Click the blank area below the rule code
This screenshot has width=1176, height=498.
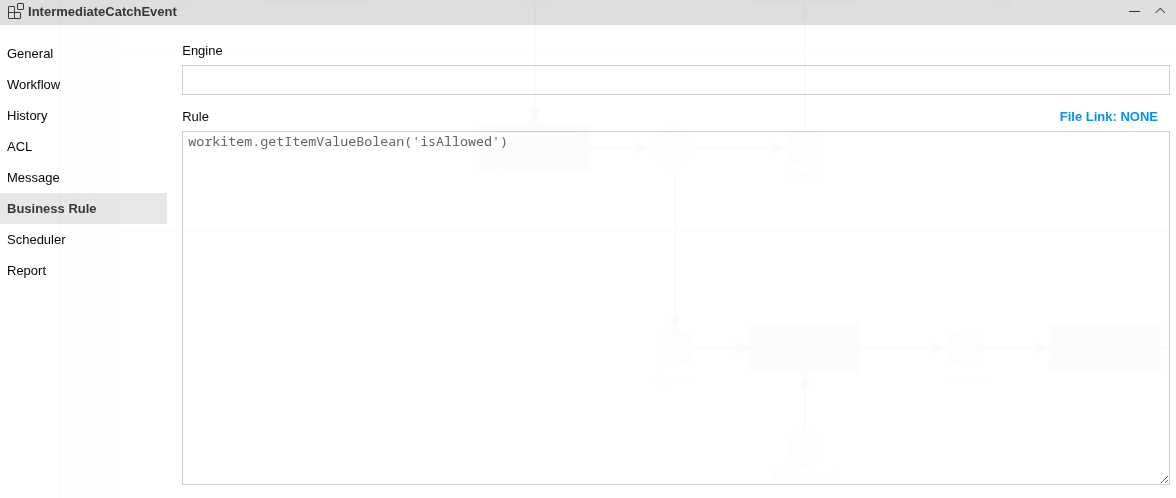click(x=675, y=320)
